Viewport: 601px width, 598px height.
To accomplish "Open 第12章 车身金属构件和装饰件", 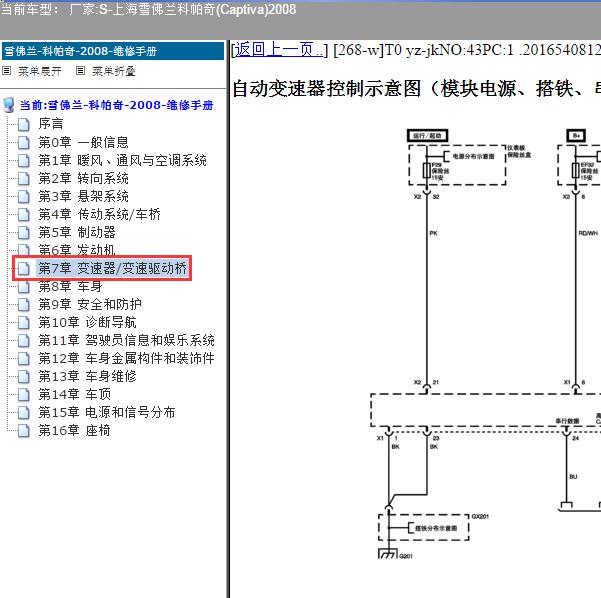I will pyautogui.click(x=126, y=358).
